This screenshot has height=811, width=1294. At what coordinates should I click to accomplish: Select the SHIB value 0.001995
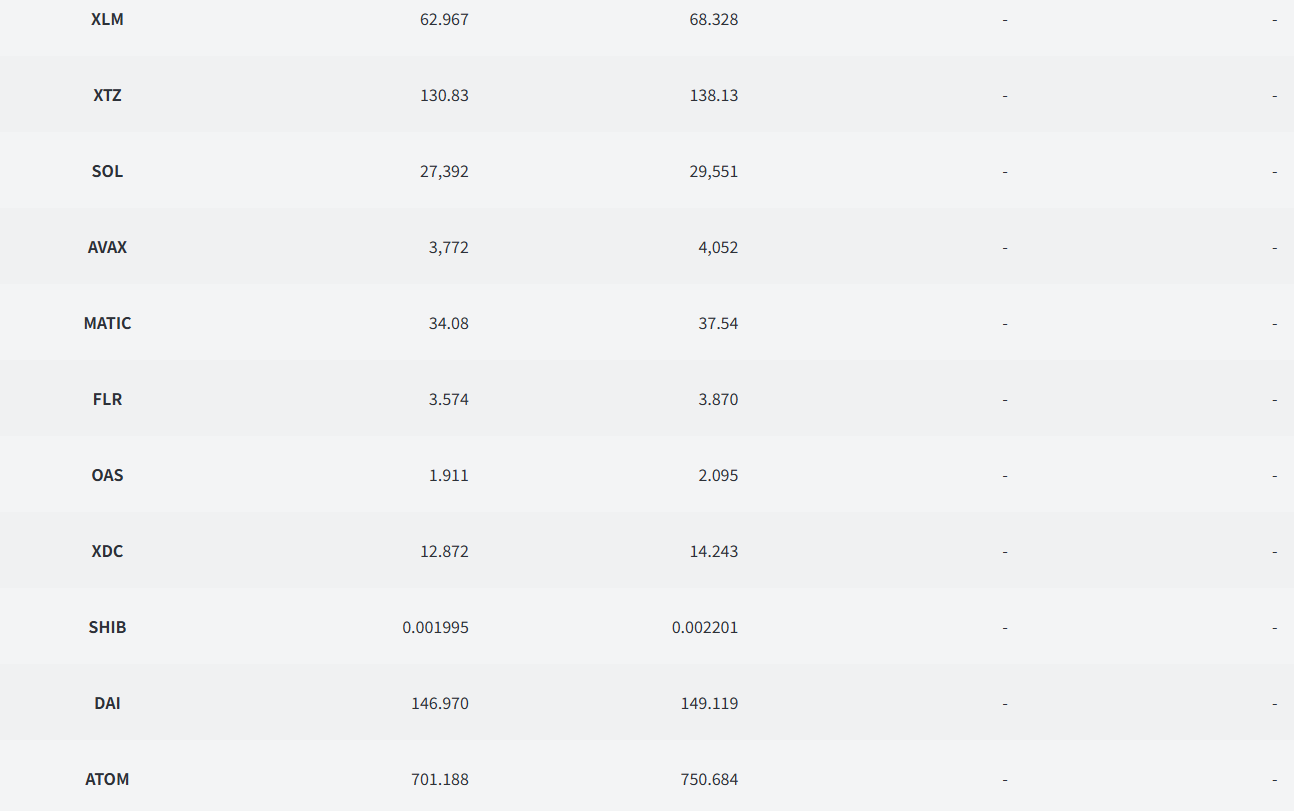(x=435, y=627)
